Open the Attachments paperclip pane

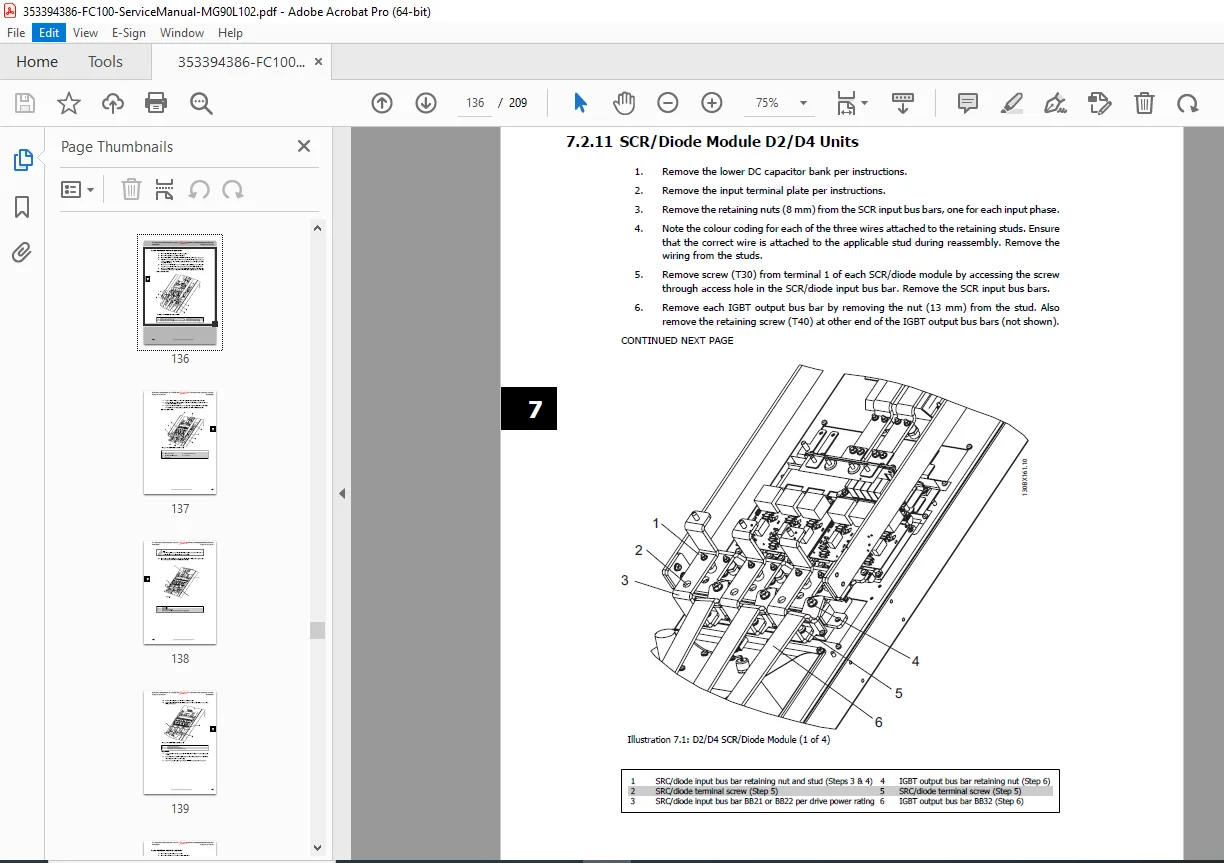tap(22, 253)
